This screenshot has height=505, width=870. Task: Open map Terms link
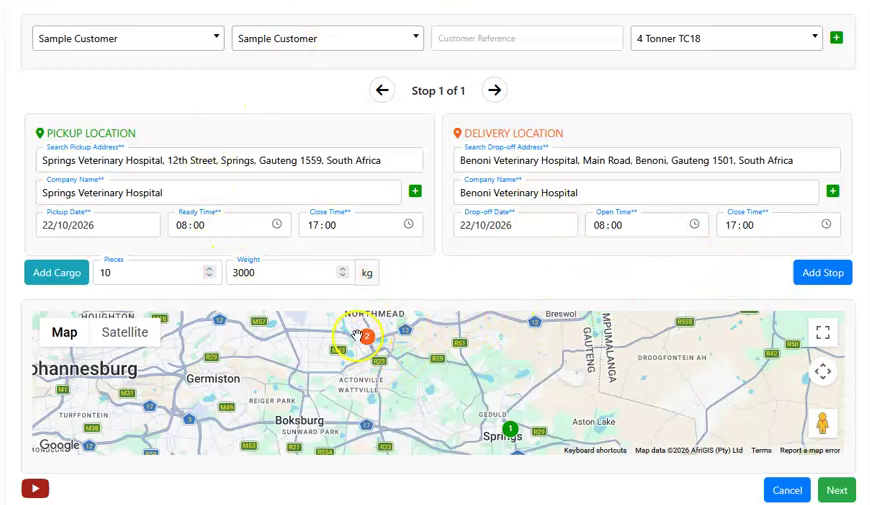click(761, 451)
